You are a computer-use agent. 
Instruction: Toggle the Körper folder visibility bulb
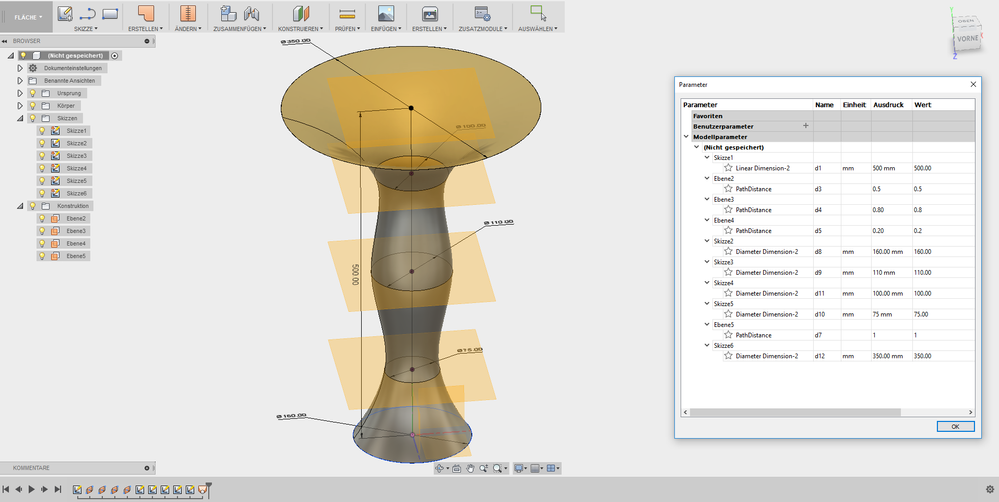pyautogui.click(x=32, y=106)
